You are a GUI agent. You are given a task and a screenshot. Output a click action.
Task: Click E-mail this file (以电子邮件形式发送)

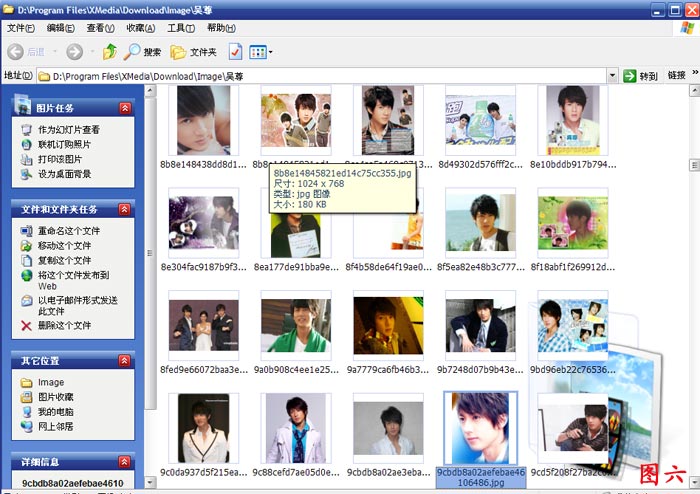(x=78, y=305)
